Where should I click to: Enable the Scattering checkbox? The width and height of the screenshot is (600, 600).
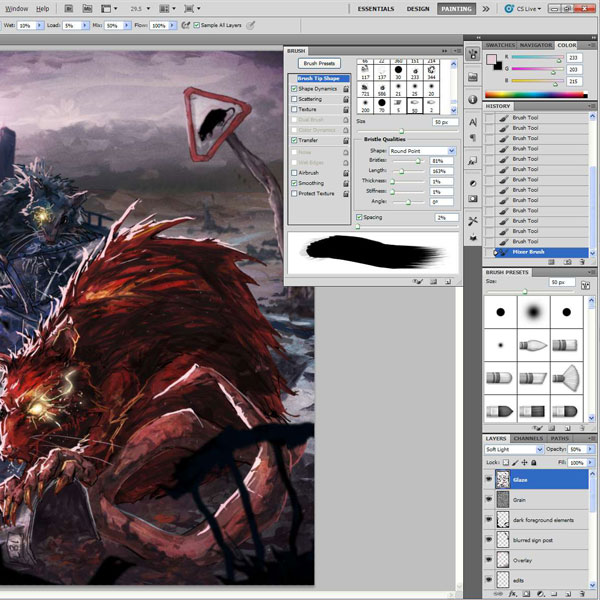[293, 99]
